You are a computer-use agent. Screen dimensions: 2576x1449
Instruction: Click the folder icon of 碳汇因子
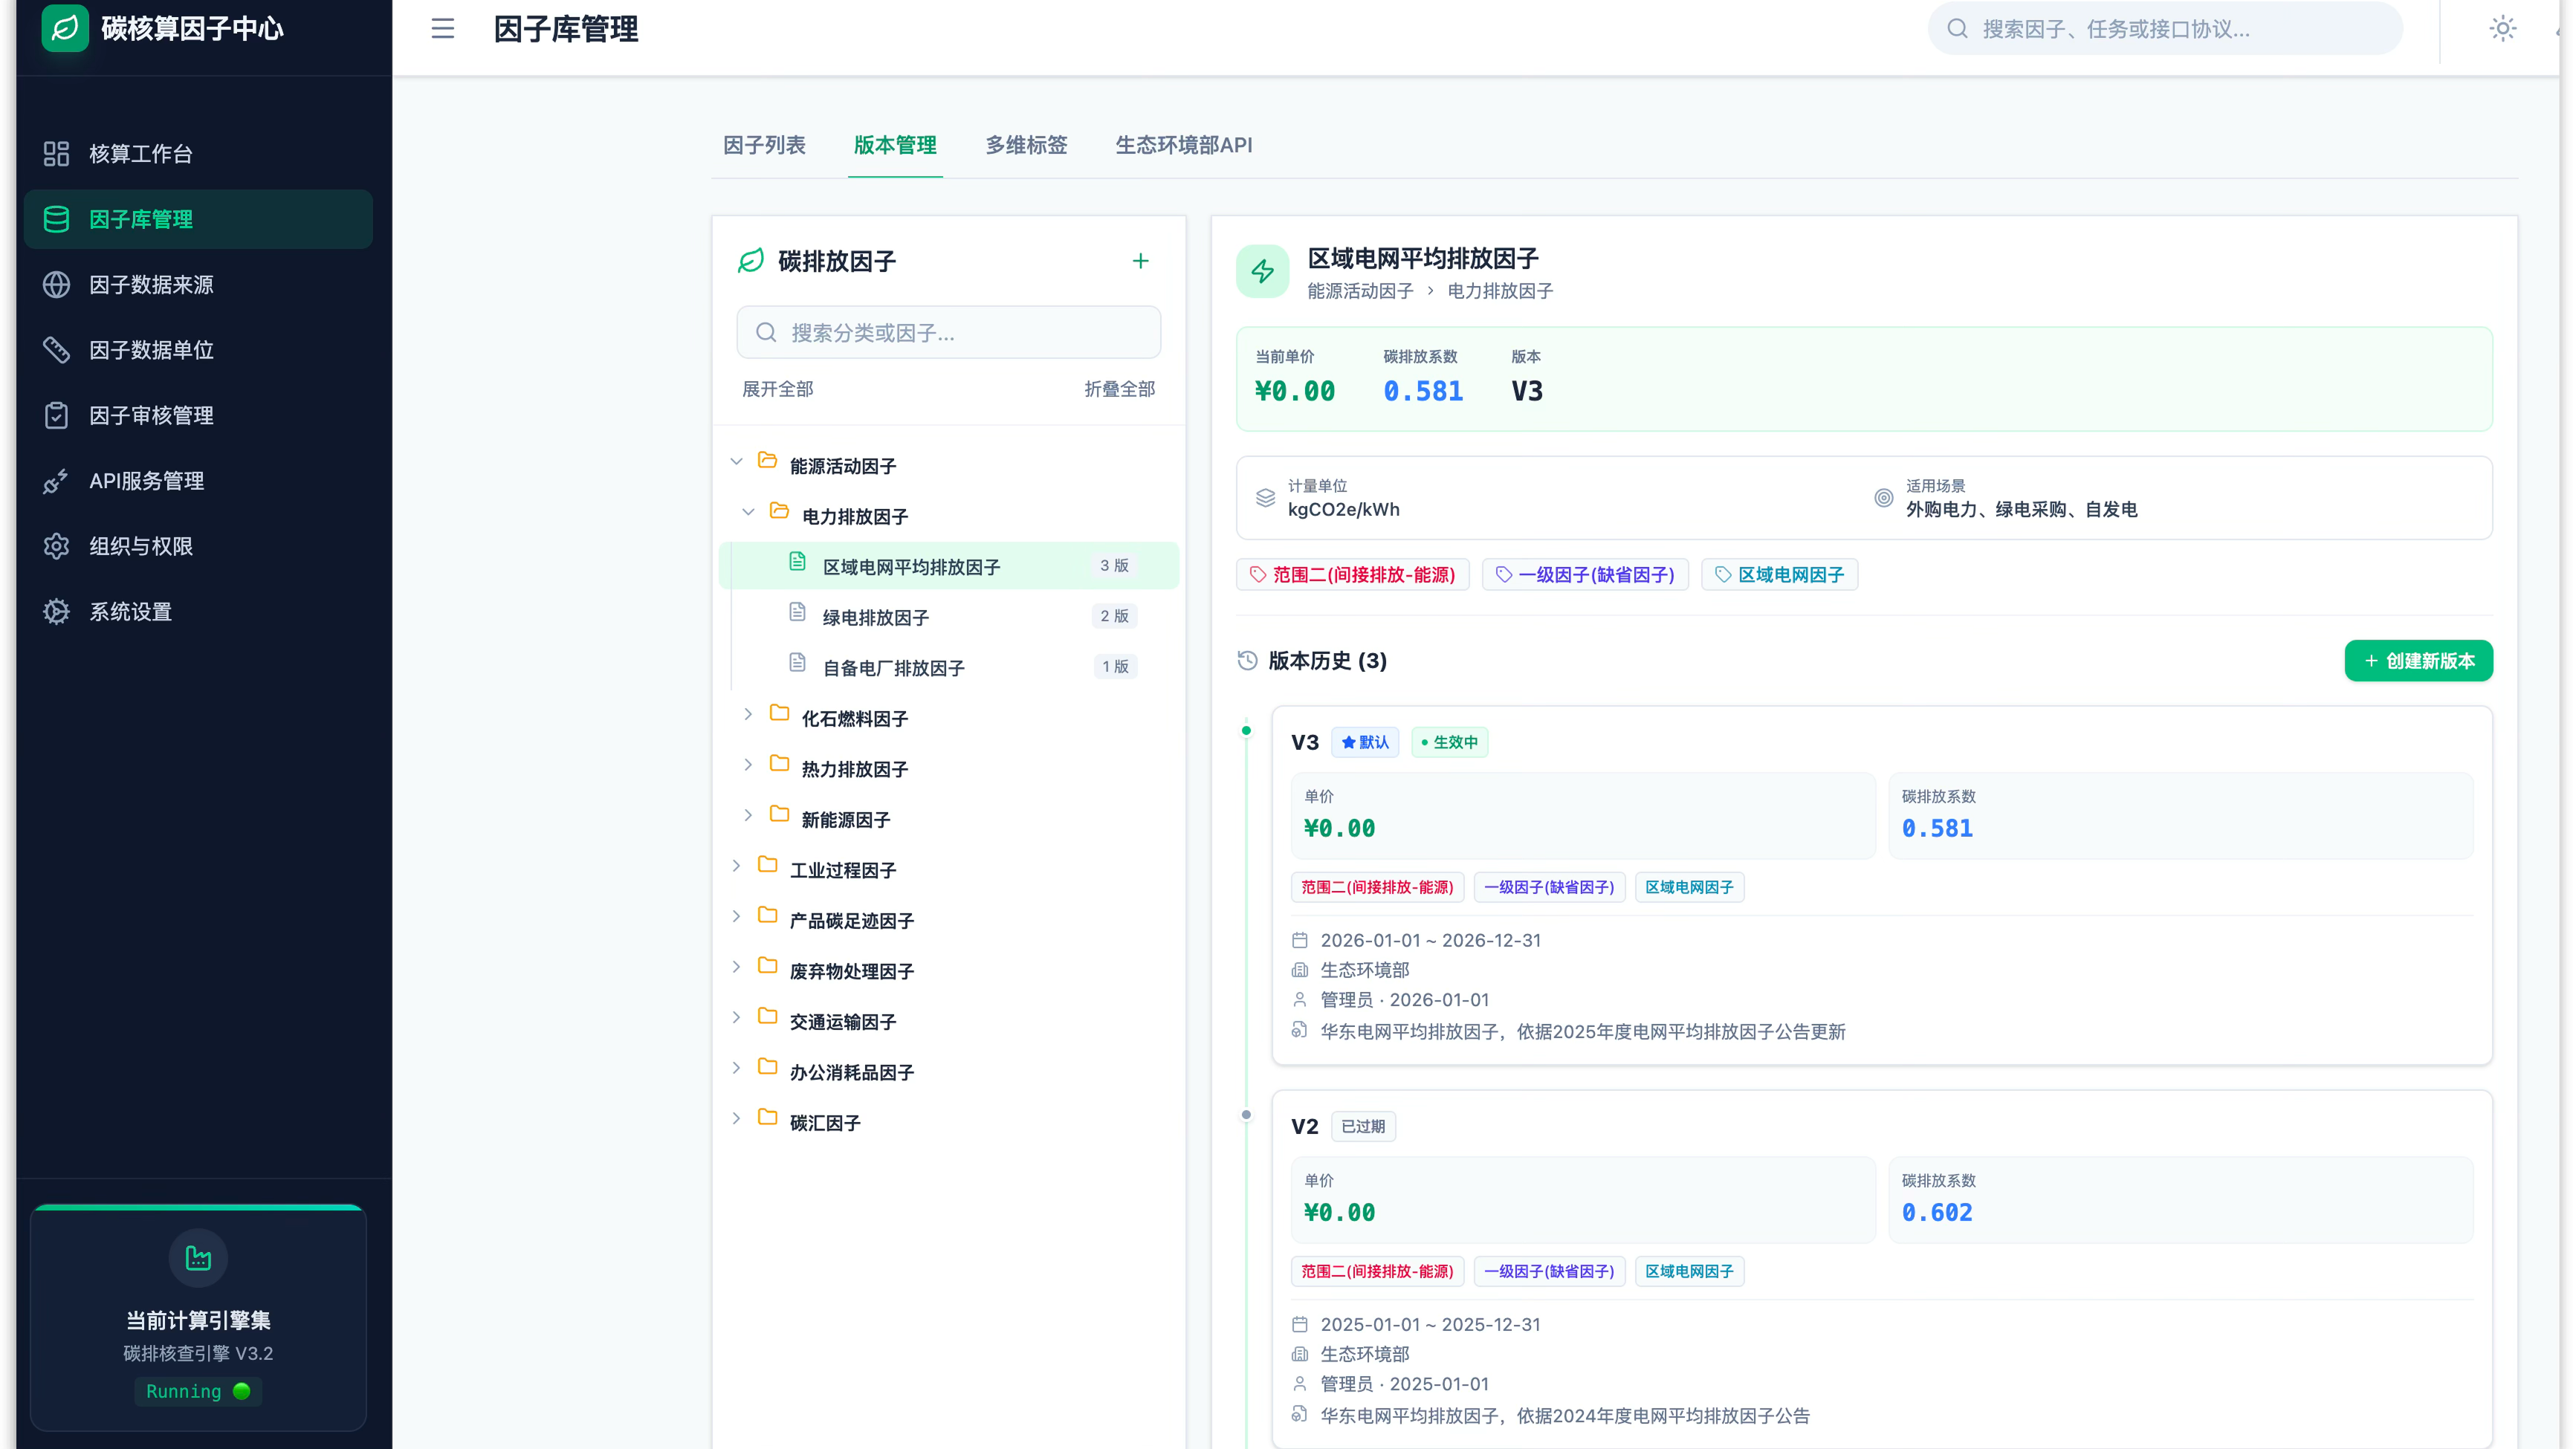768,1117
